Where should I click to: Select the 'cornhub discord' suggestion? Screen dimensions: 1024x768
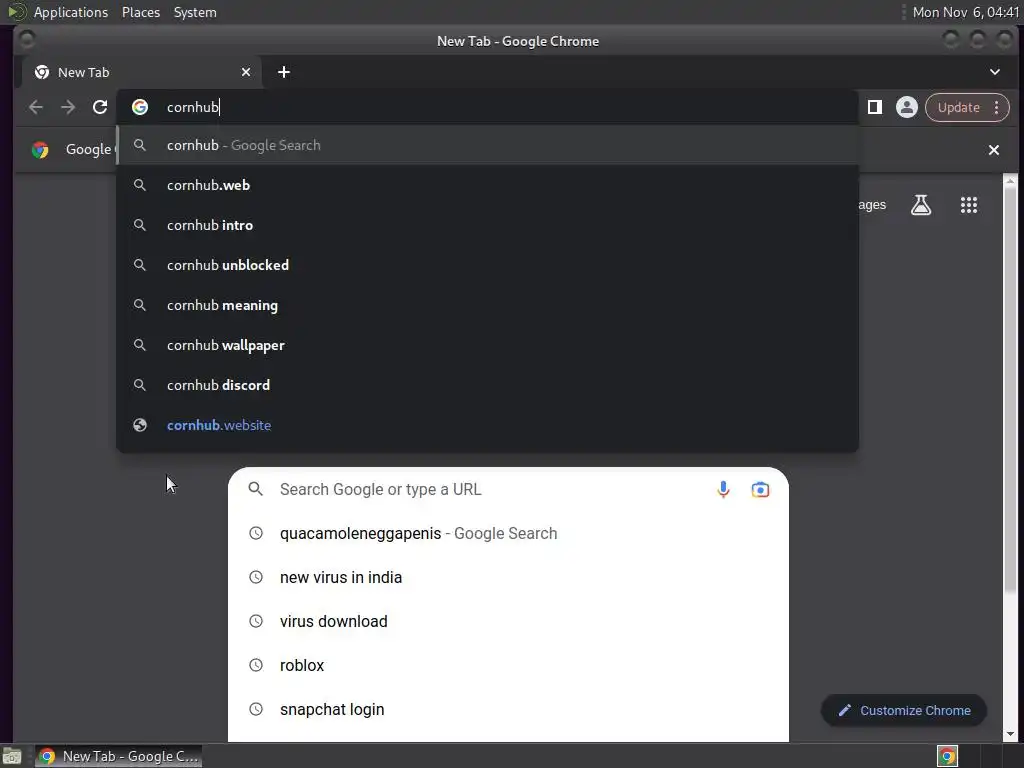[487, 385]
